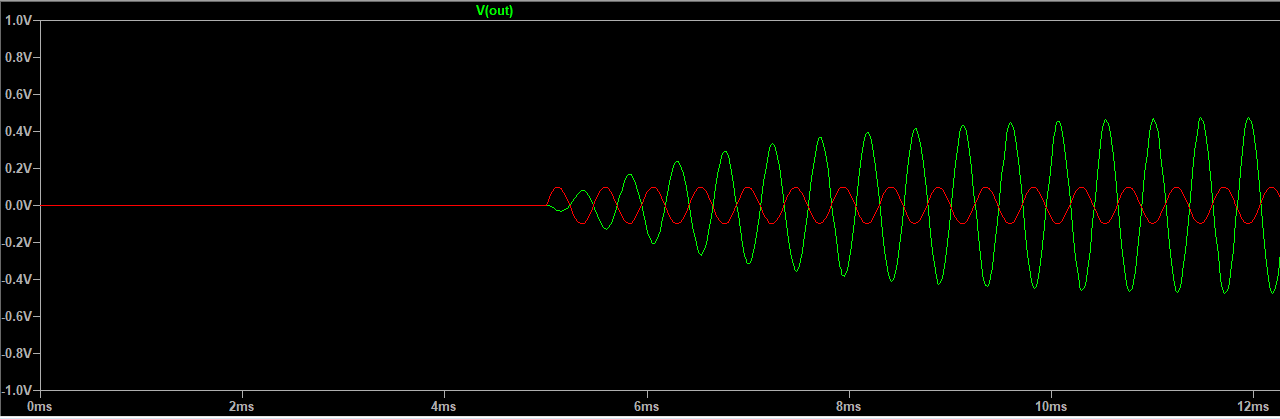Viewport: 1280px width, 419px height.
Task: Click the 0.8V vertical axis label
Action: click(19, 57)
